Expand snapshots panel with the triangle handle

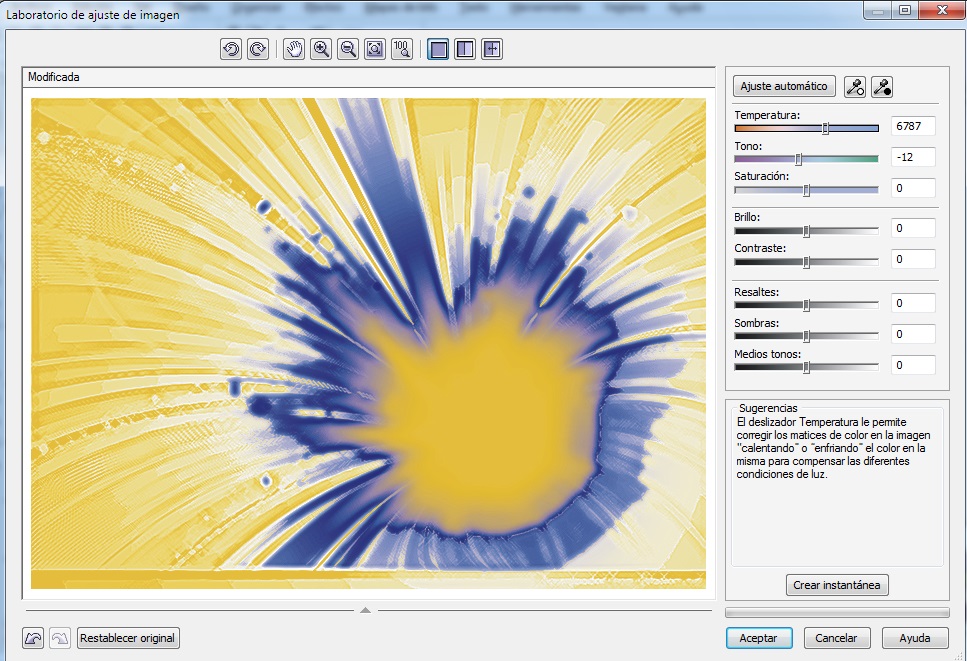(366, 608)
